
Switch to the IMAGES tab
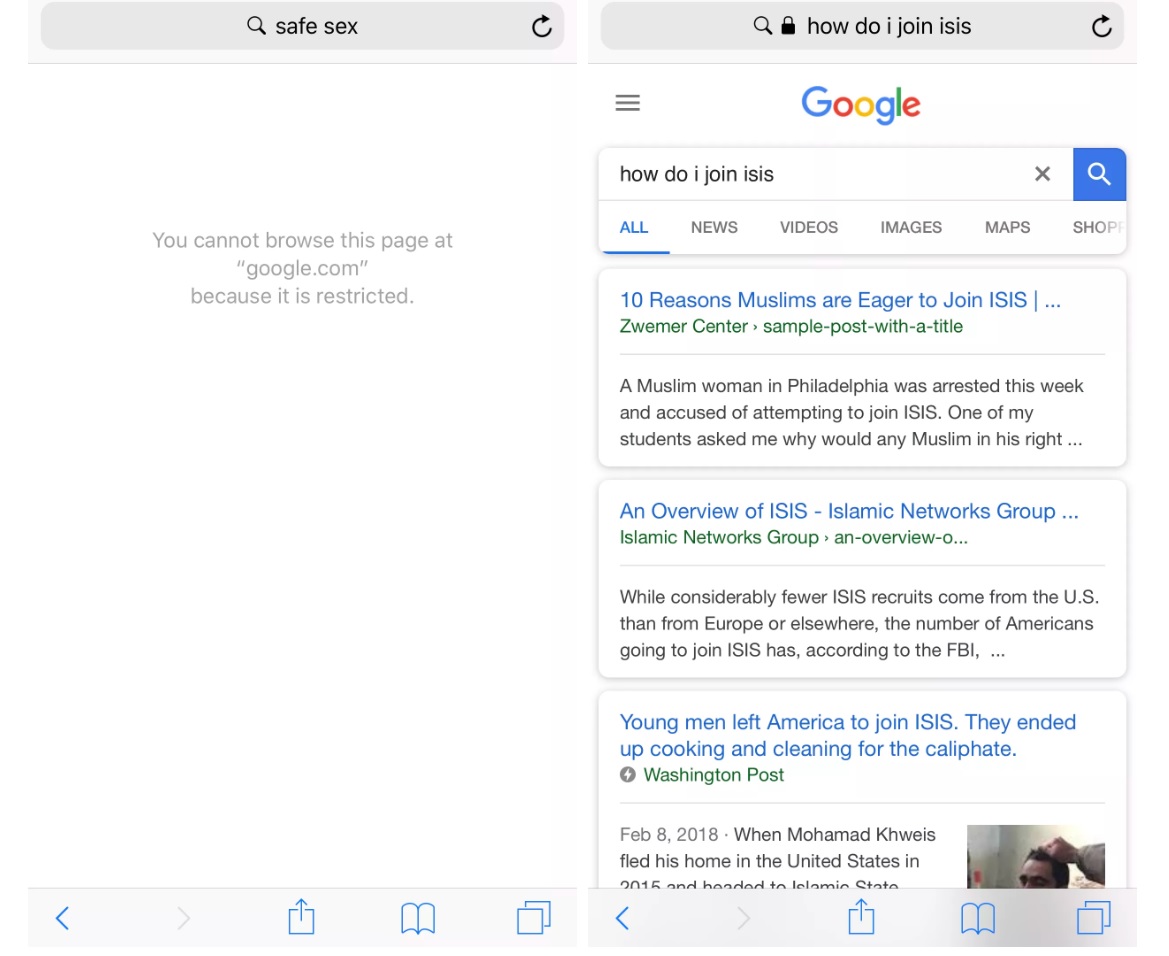(911, 227)
